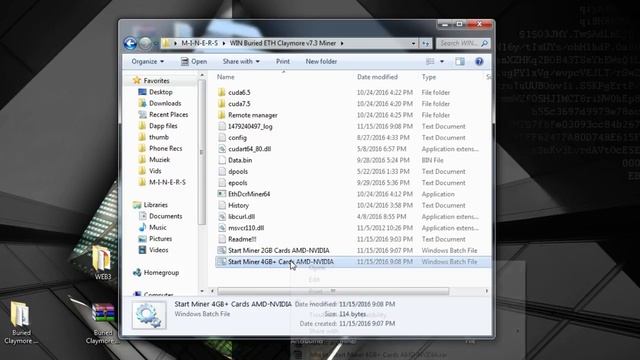Select Favorites in the navigation pane
This screenshot has width=640, height=360.
[156, 81]
